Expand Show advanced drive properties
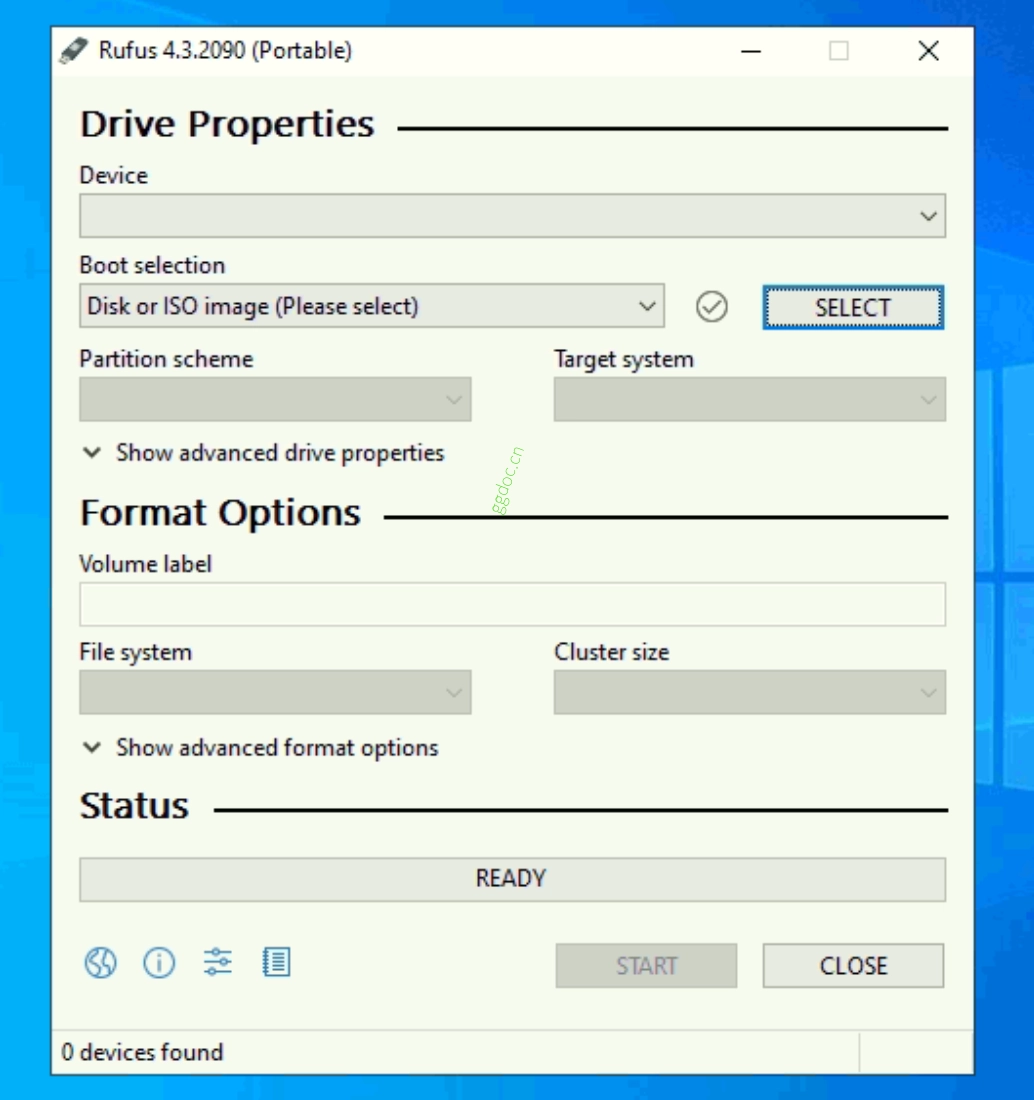This screenshot has width=1034, height=1100. (x=263, y=453)
